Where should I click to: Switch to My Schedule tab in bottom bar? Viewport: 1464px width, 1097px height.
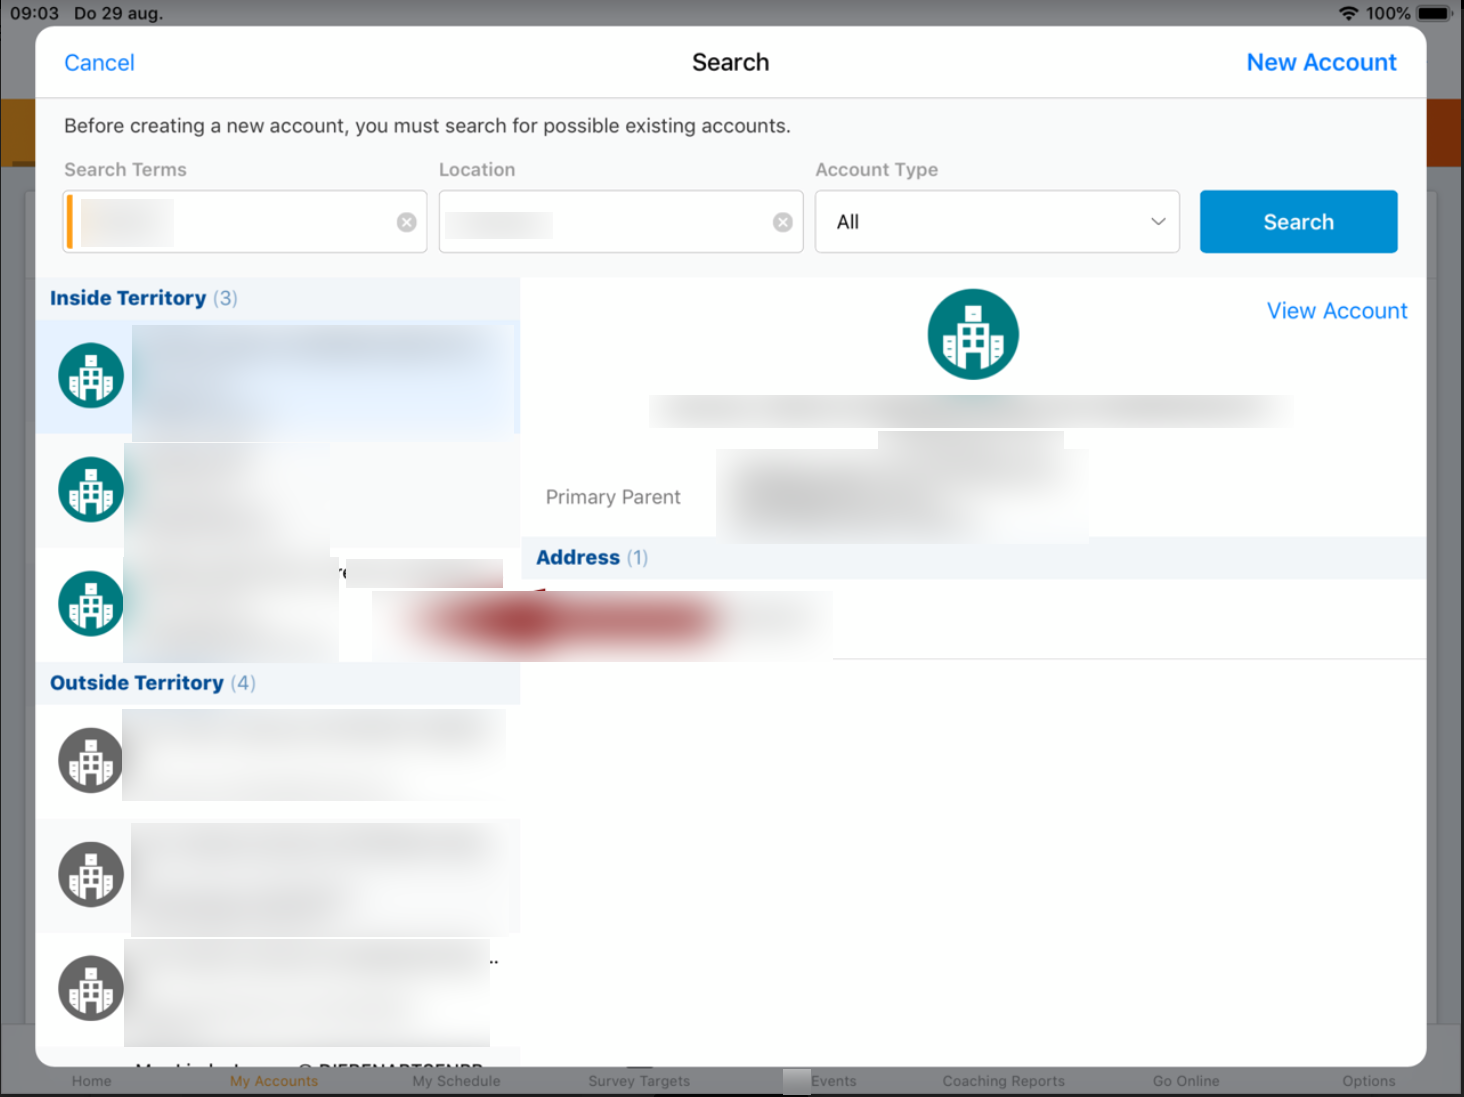tap(456, 1081)
